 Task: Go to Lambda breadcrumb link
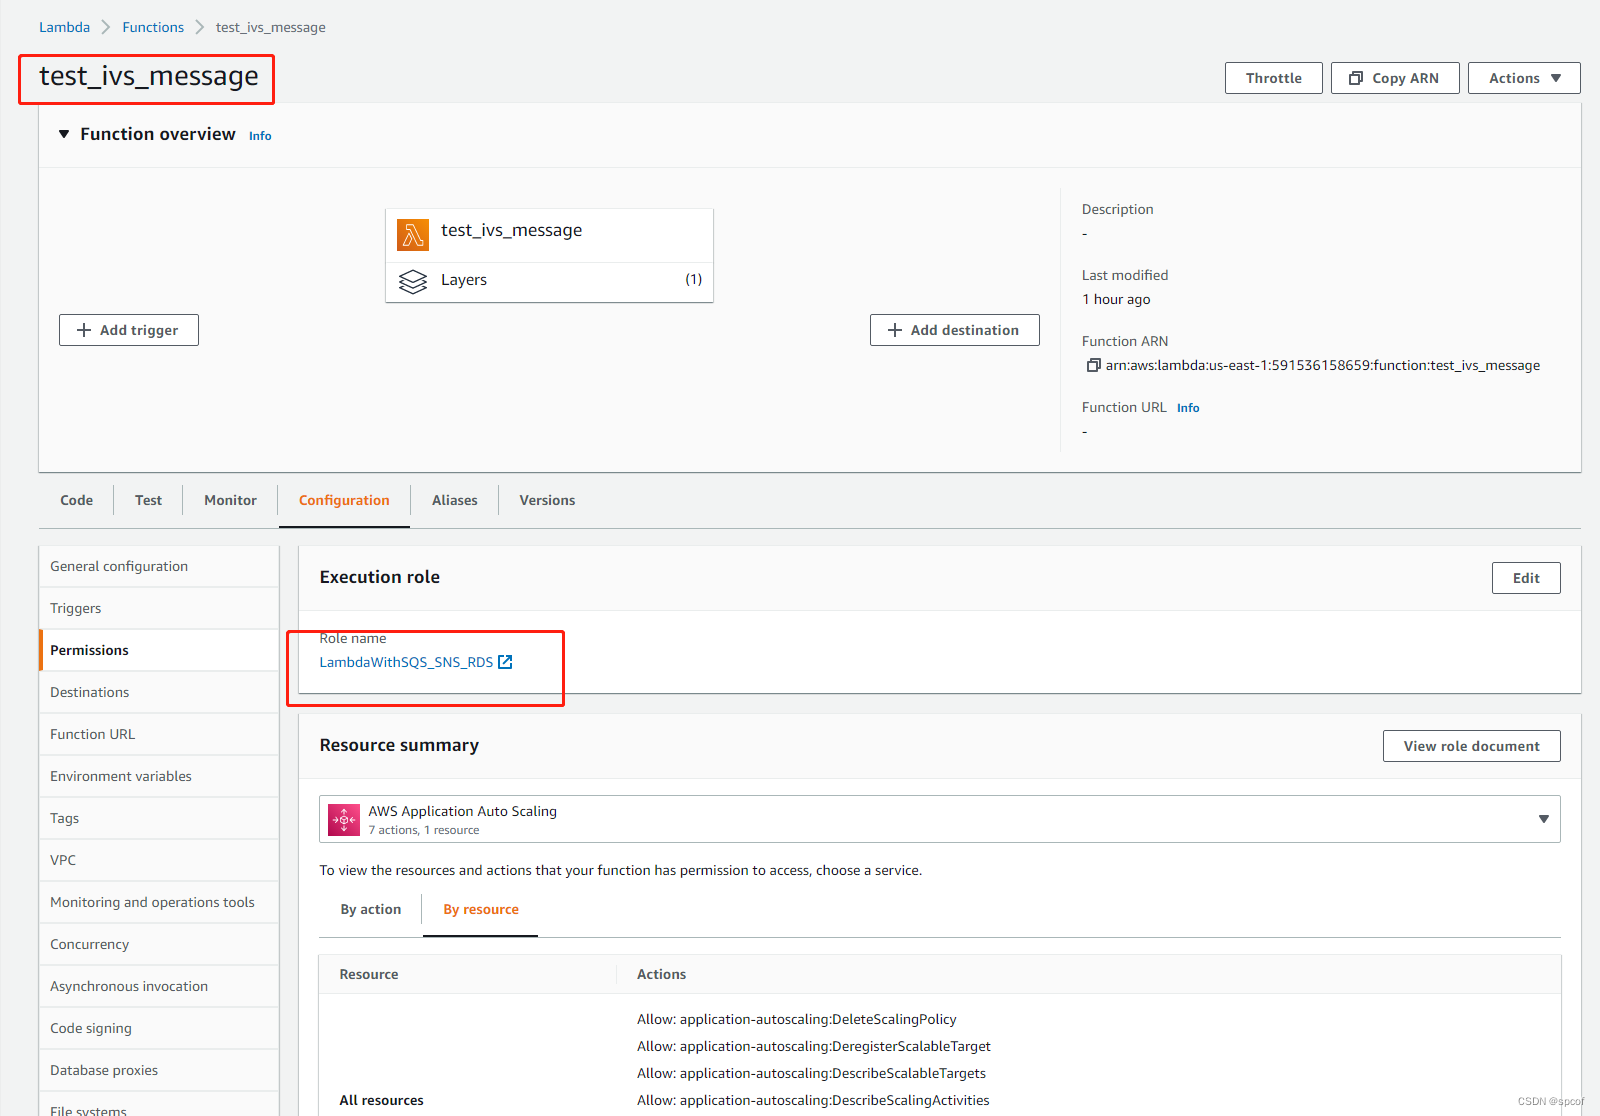pos(64,27)
